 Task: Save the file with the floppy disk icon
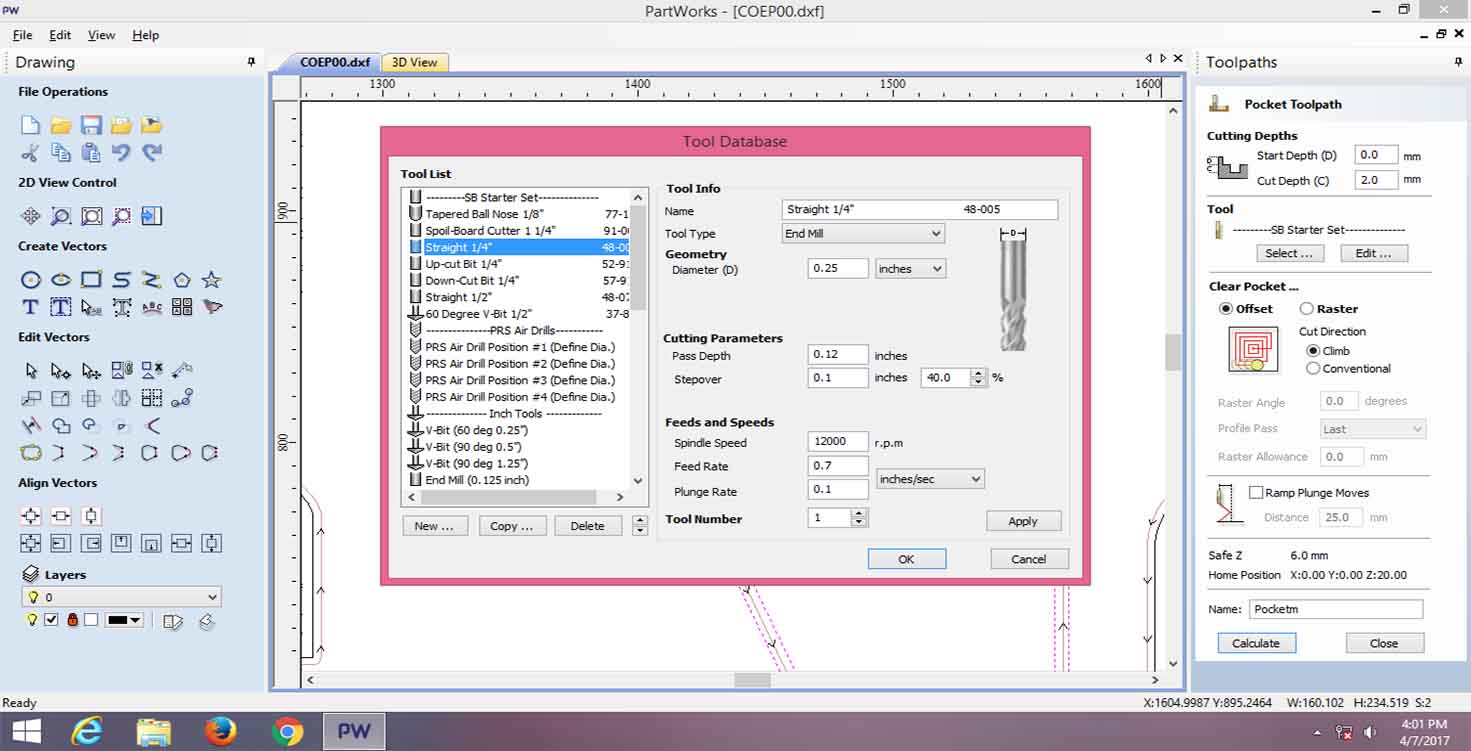91,125
